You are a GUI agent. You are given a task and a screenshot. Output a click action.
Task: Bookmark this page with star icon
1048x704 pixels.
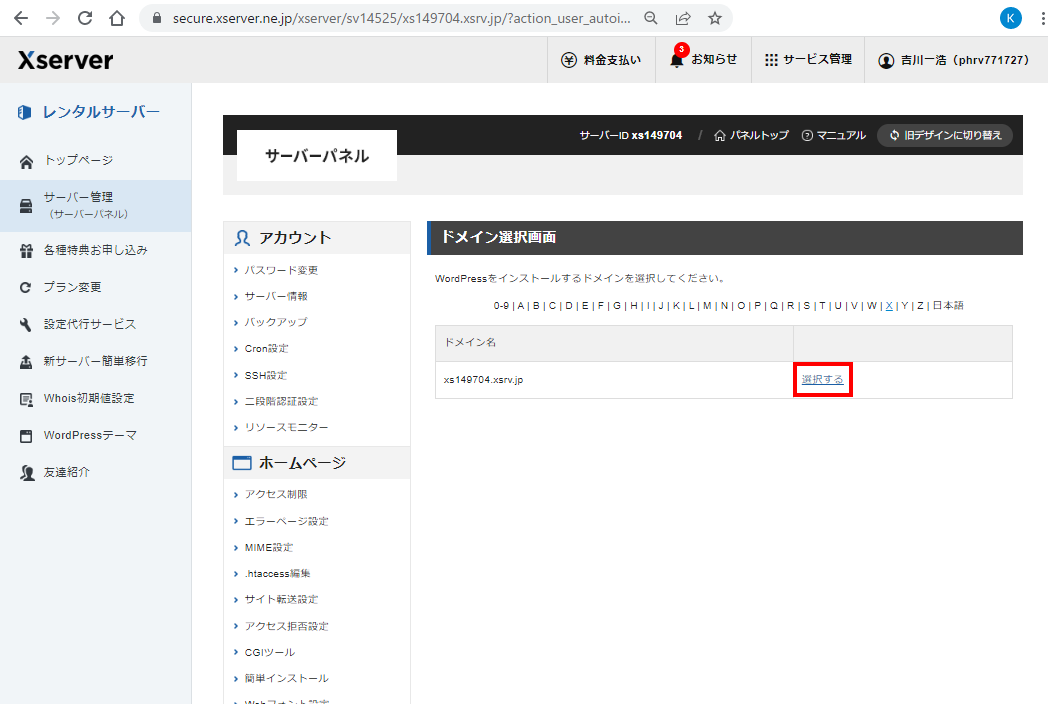point(715,18)
